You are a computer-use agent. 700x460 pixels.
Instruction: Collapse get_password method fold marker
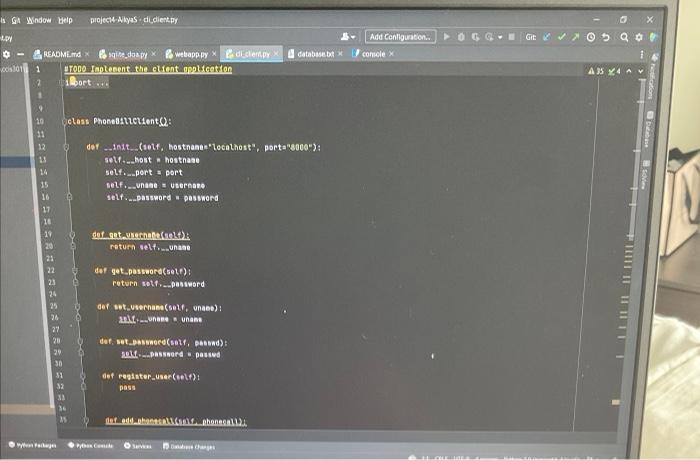point(75,271)
